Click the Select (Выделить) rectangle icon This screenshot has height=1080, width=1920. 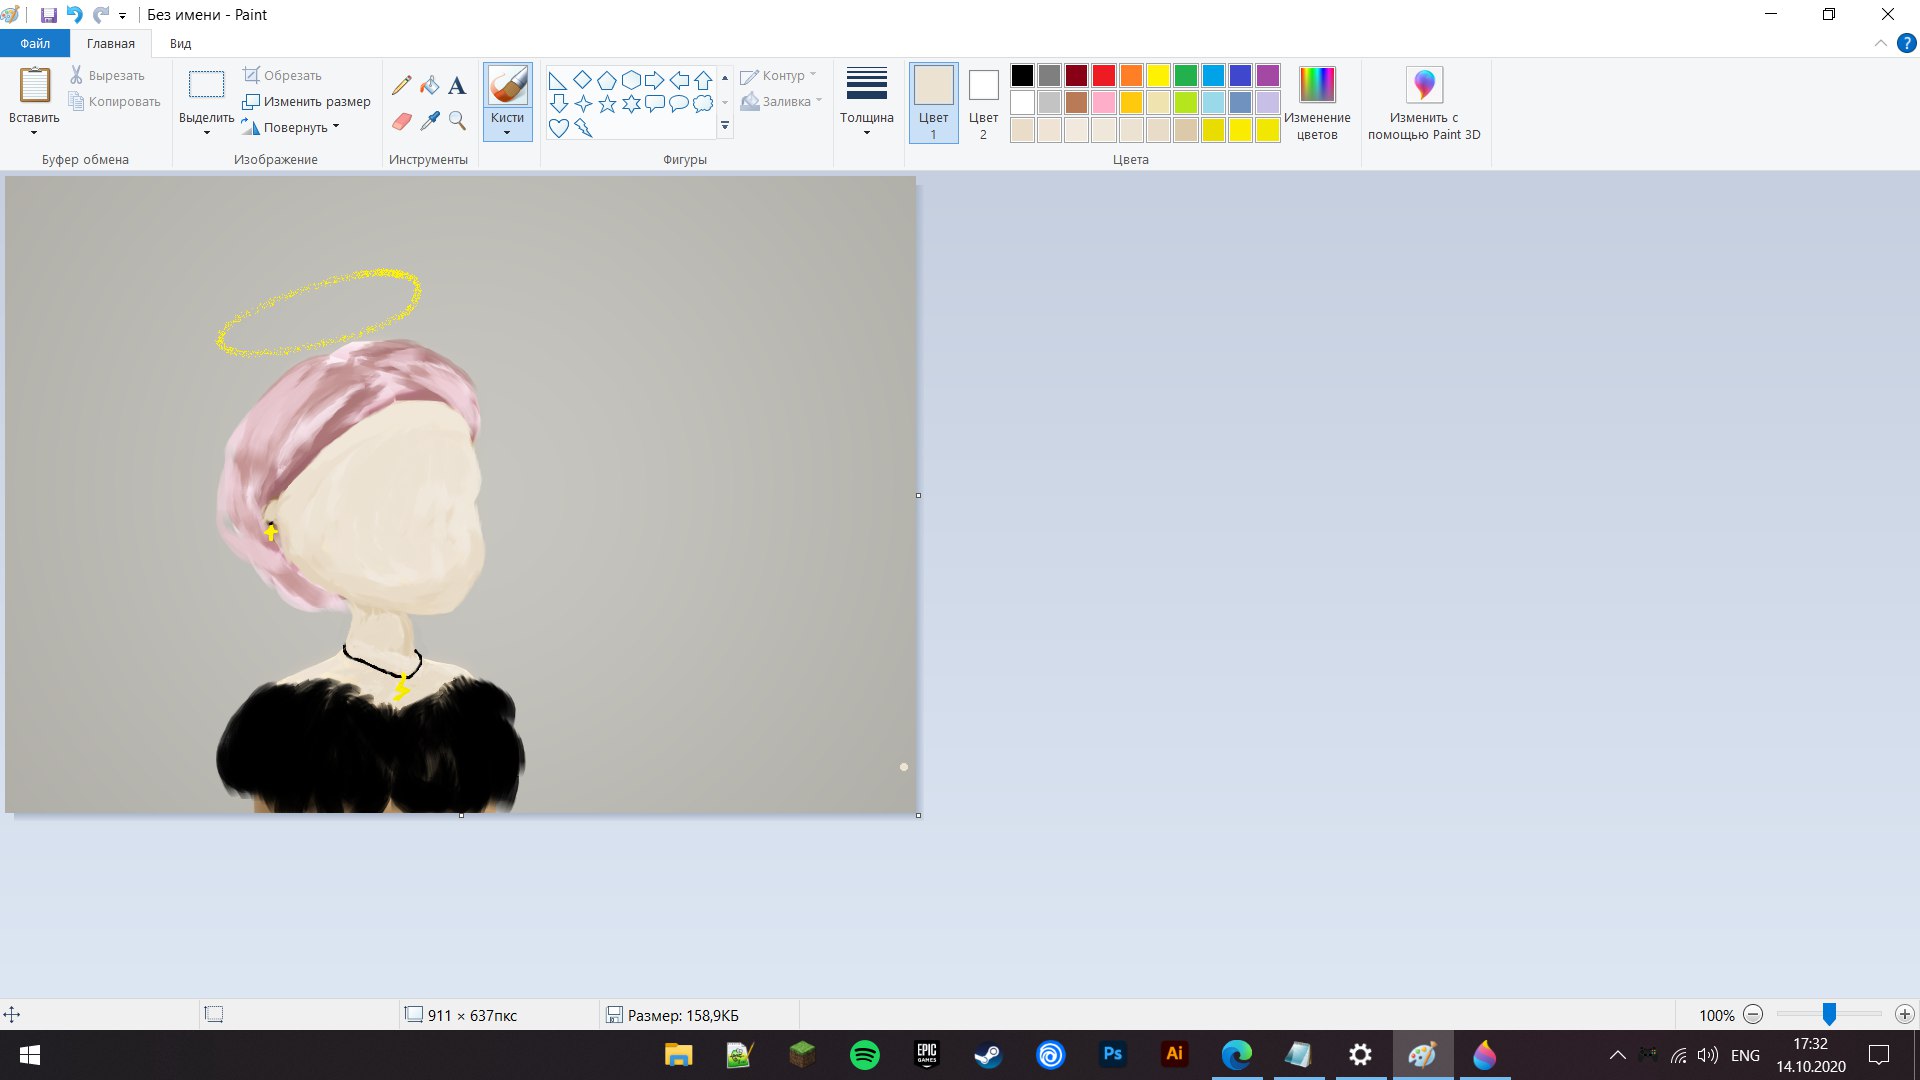(x=206, y=85)
